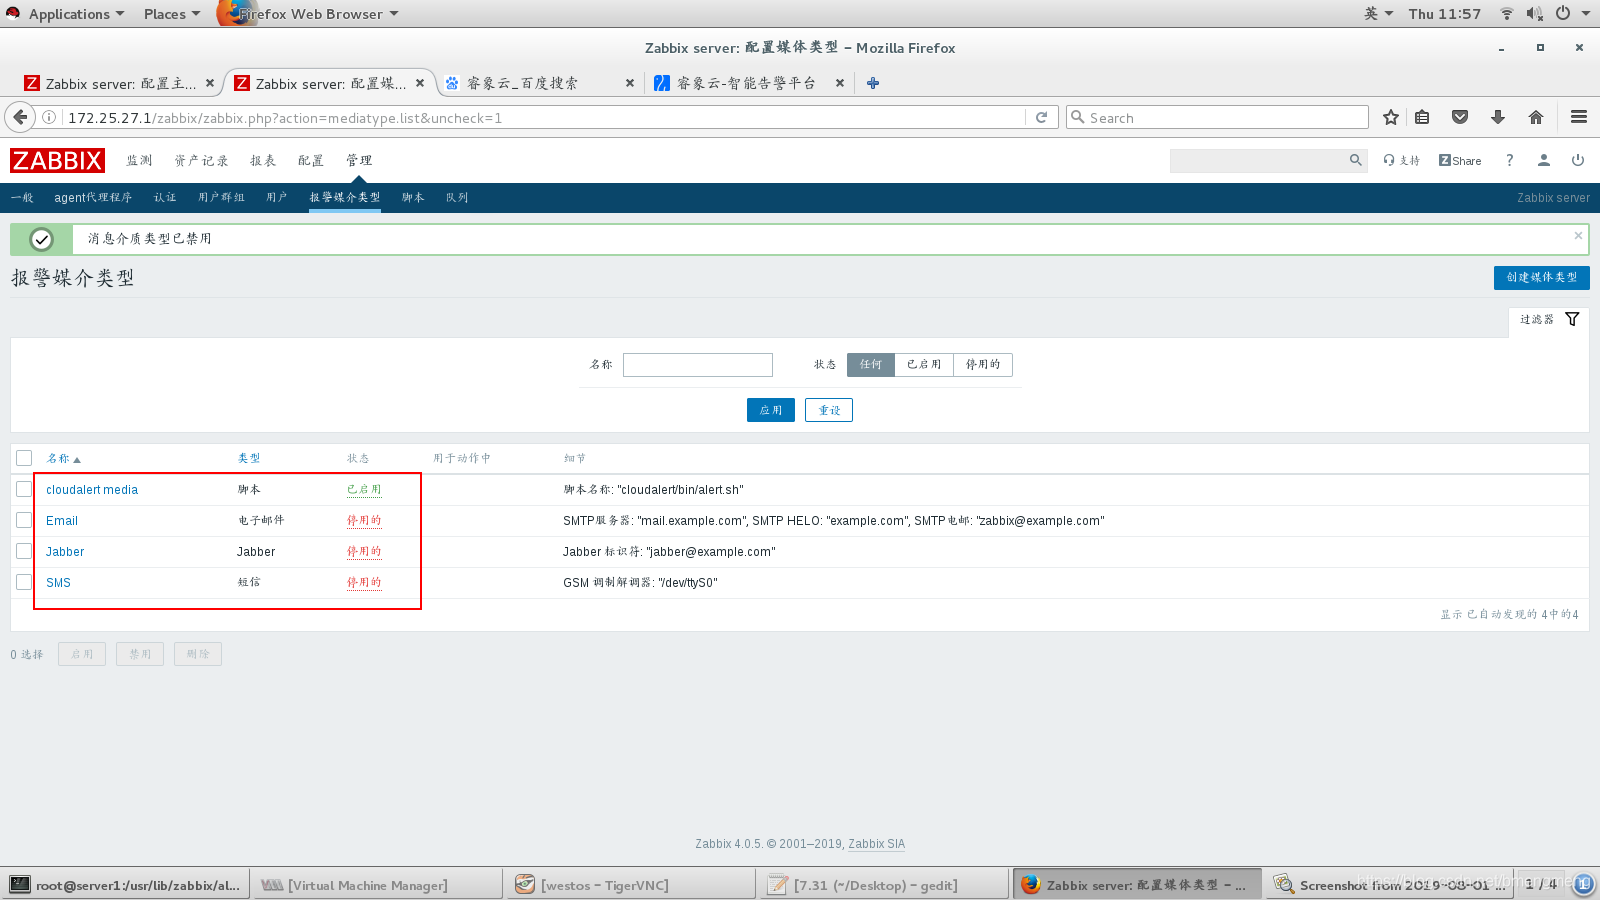The width and height of the screenshot is (1600, 900).
Task: Check the Email row checkbox
Action: click(24, 520)
